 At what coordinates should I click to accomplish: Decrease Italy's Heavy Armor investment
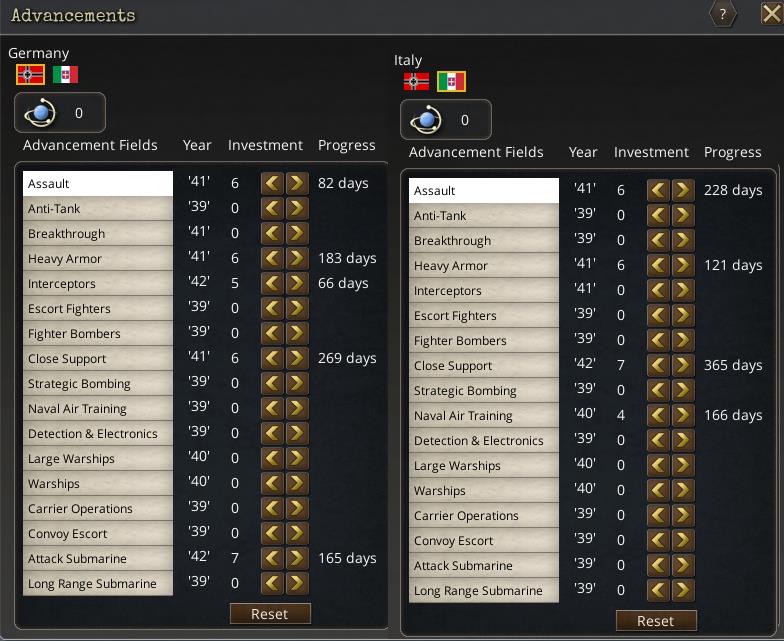(x=658, y=265)
